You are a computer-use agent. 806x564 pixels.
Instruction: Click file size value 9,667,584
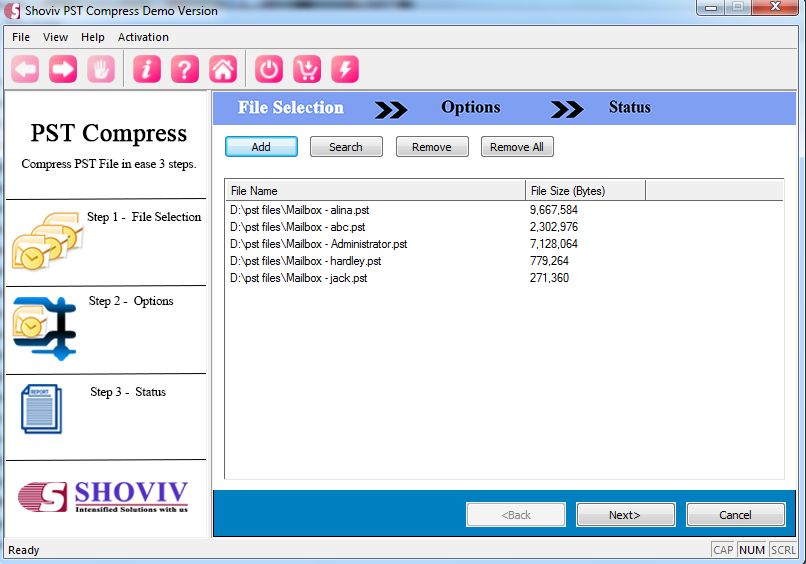(554, 210)
